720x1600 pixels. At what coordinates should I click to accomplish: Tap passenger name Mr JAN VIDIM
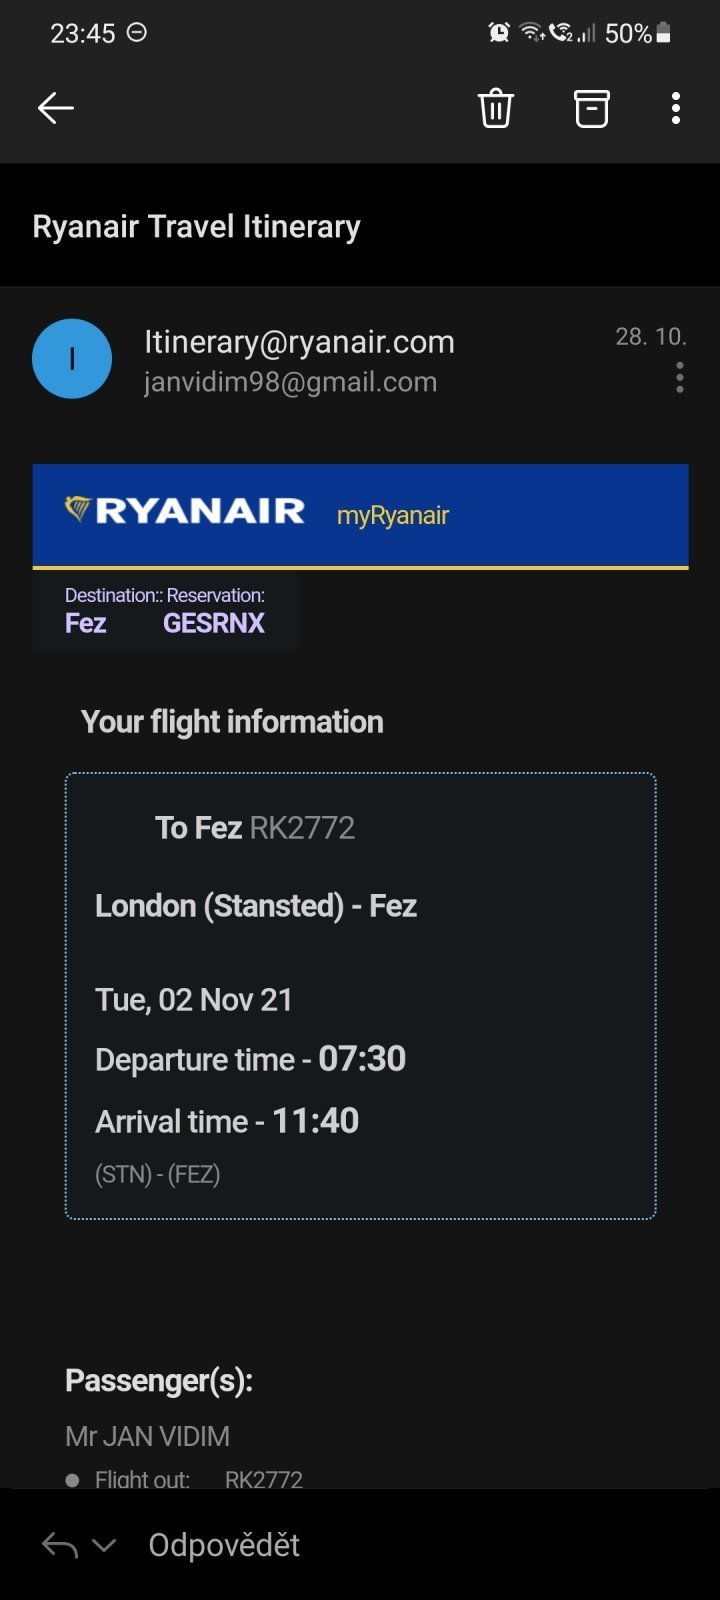(148, 1436)
